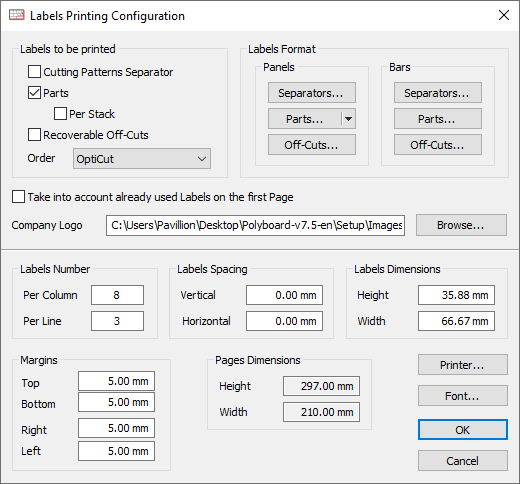Select the Per Column labels number field
520x484 pixels.
pos(118,295)
